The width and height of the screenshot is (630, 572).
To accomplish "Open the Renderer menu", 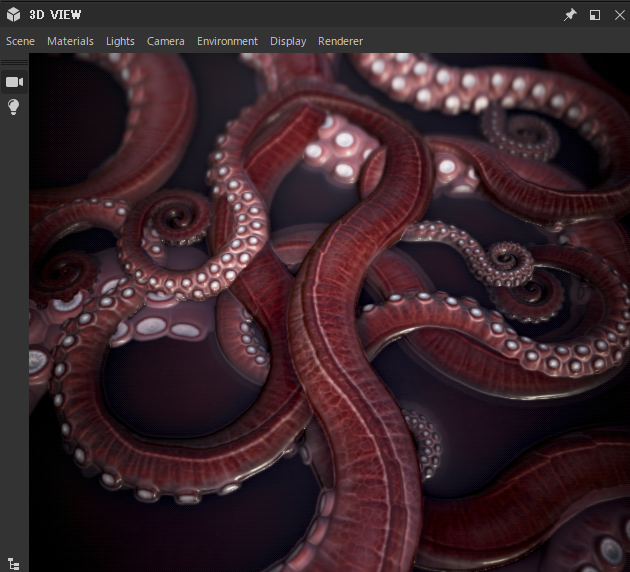I will tap(341, 41).
